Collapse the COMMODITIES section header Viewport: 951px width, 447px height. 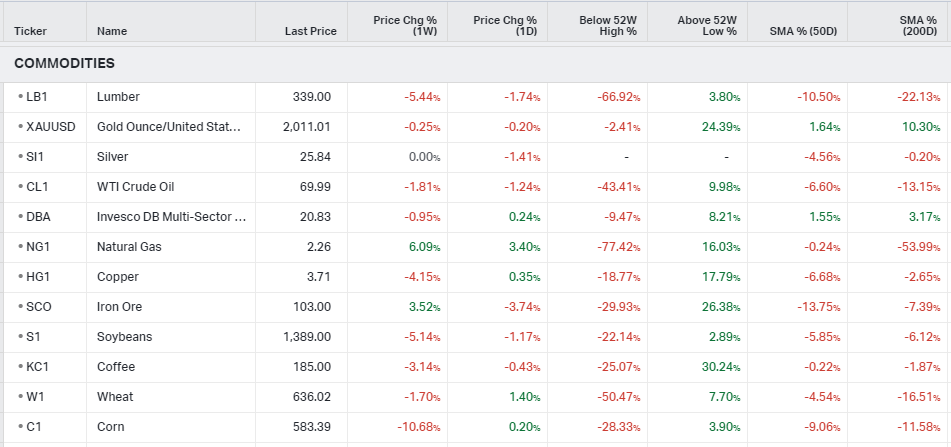(64, 63)
